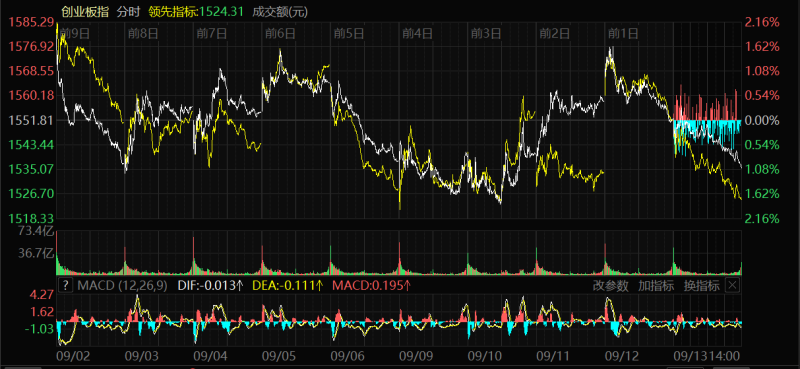
Task: Jump to the 前3日 session marker
Action: (486, 34)
